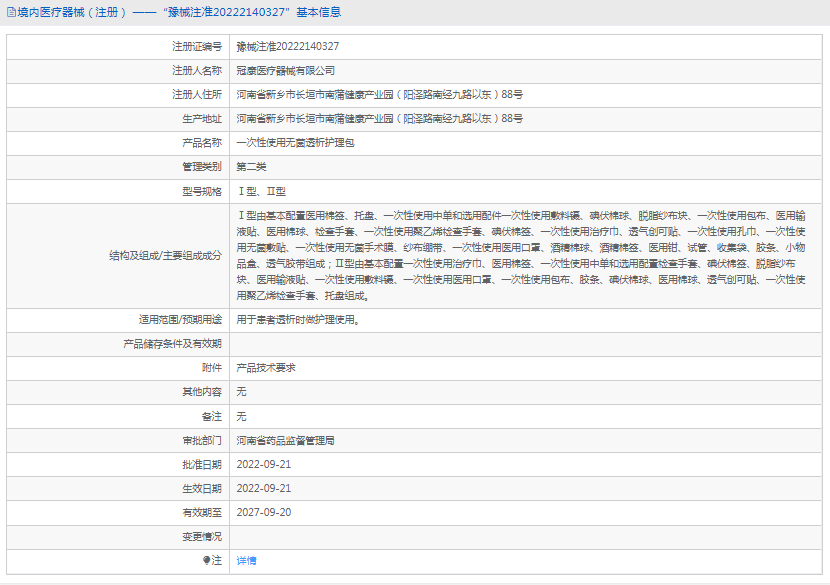Click the 产品技术要求 attachment value
The width and height of the screenshot is (830, 585).
pyautogui.click(x=266, y=368)
